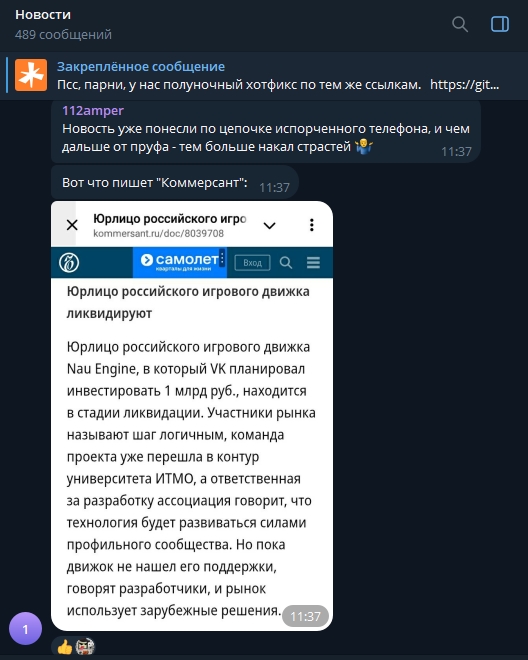
Task: Toggle the right sidebar panel icon
Action: pyautogui.click(x=500, y=24)
